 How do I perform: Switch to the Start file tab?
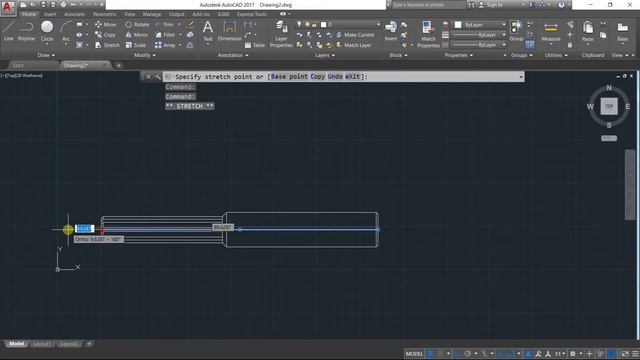point(18,65)
